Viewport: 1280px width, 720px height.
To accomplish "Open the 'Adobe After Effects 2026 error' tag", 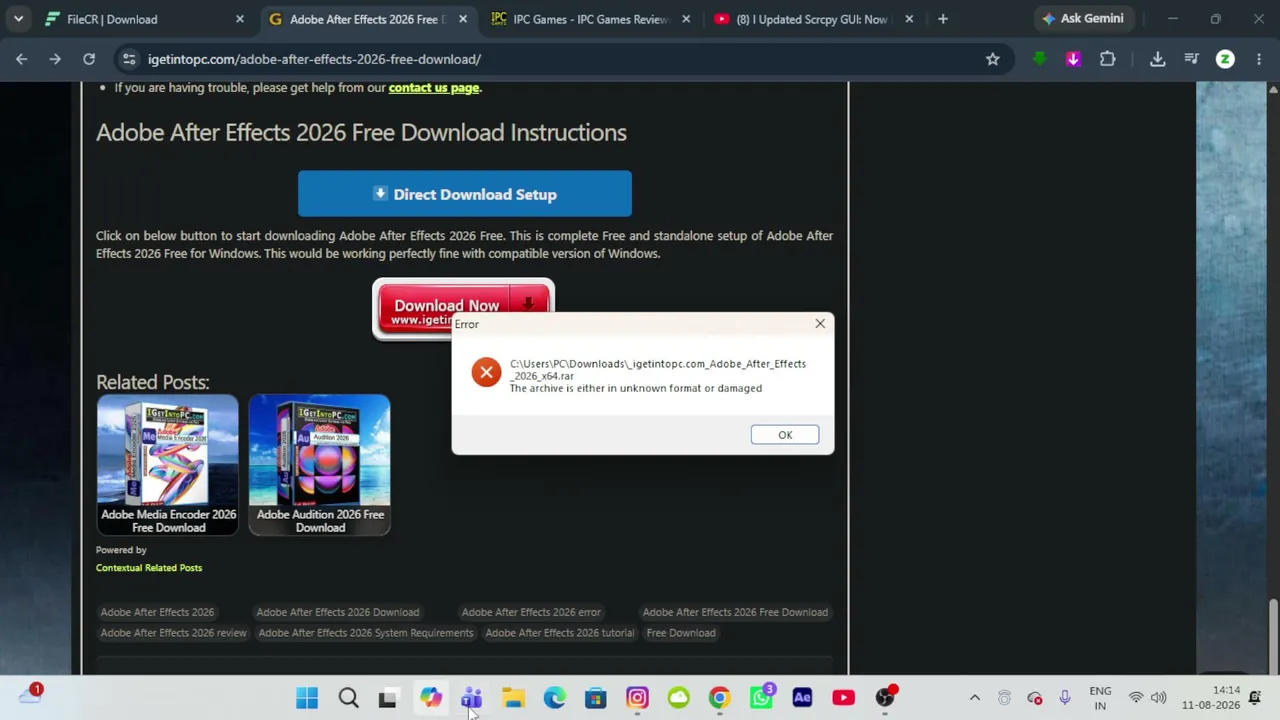I will click(x=531, y=612).
